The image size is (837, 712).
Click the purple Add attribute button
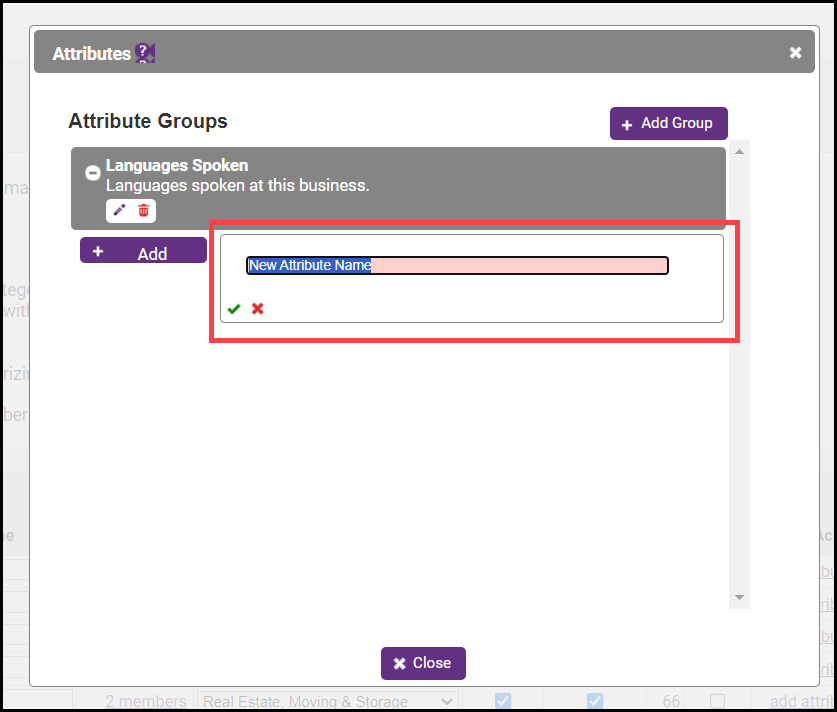click(x=143, y=252)
